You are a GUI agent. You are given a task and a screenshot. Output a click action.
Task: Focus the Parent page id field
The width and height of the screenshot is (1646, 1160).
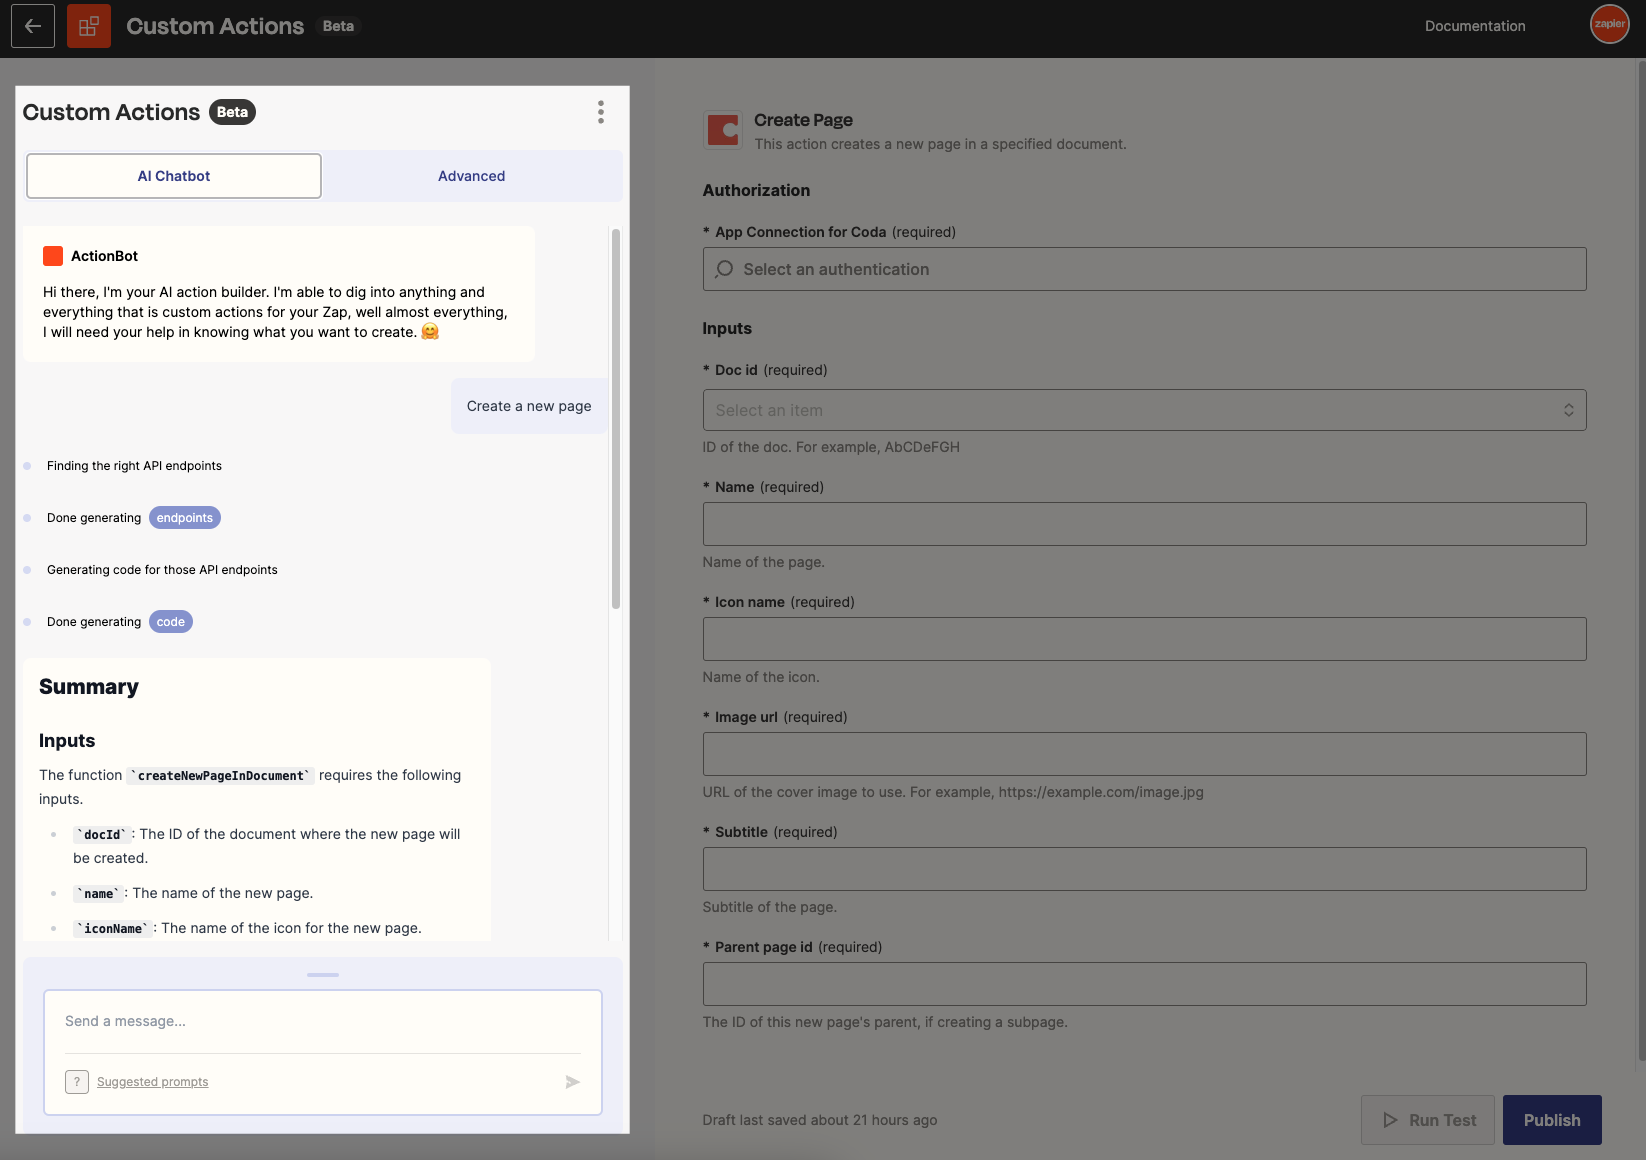1144,984
